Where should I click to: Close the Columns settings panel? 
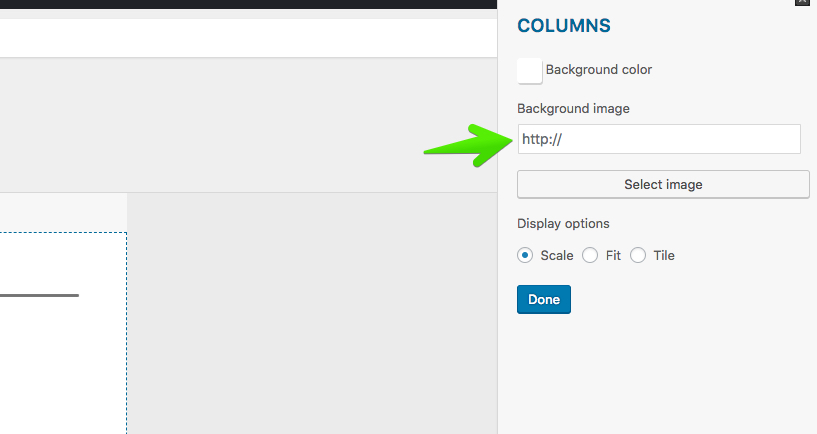(x=801, y=3)
